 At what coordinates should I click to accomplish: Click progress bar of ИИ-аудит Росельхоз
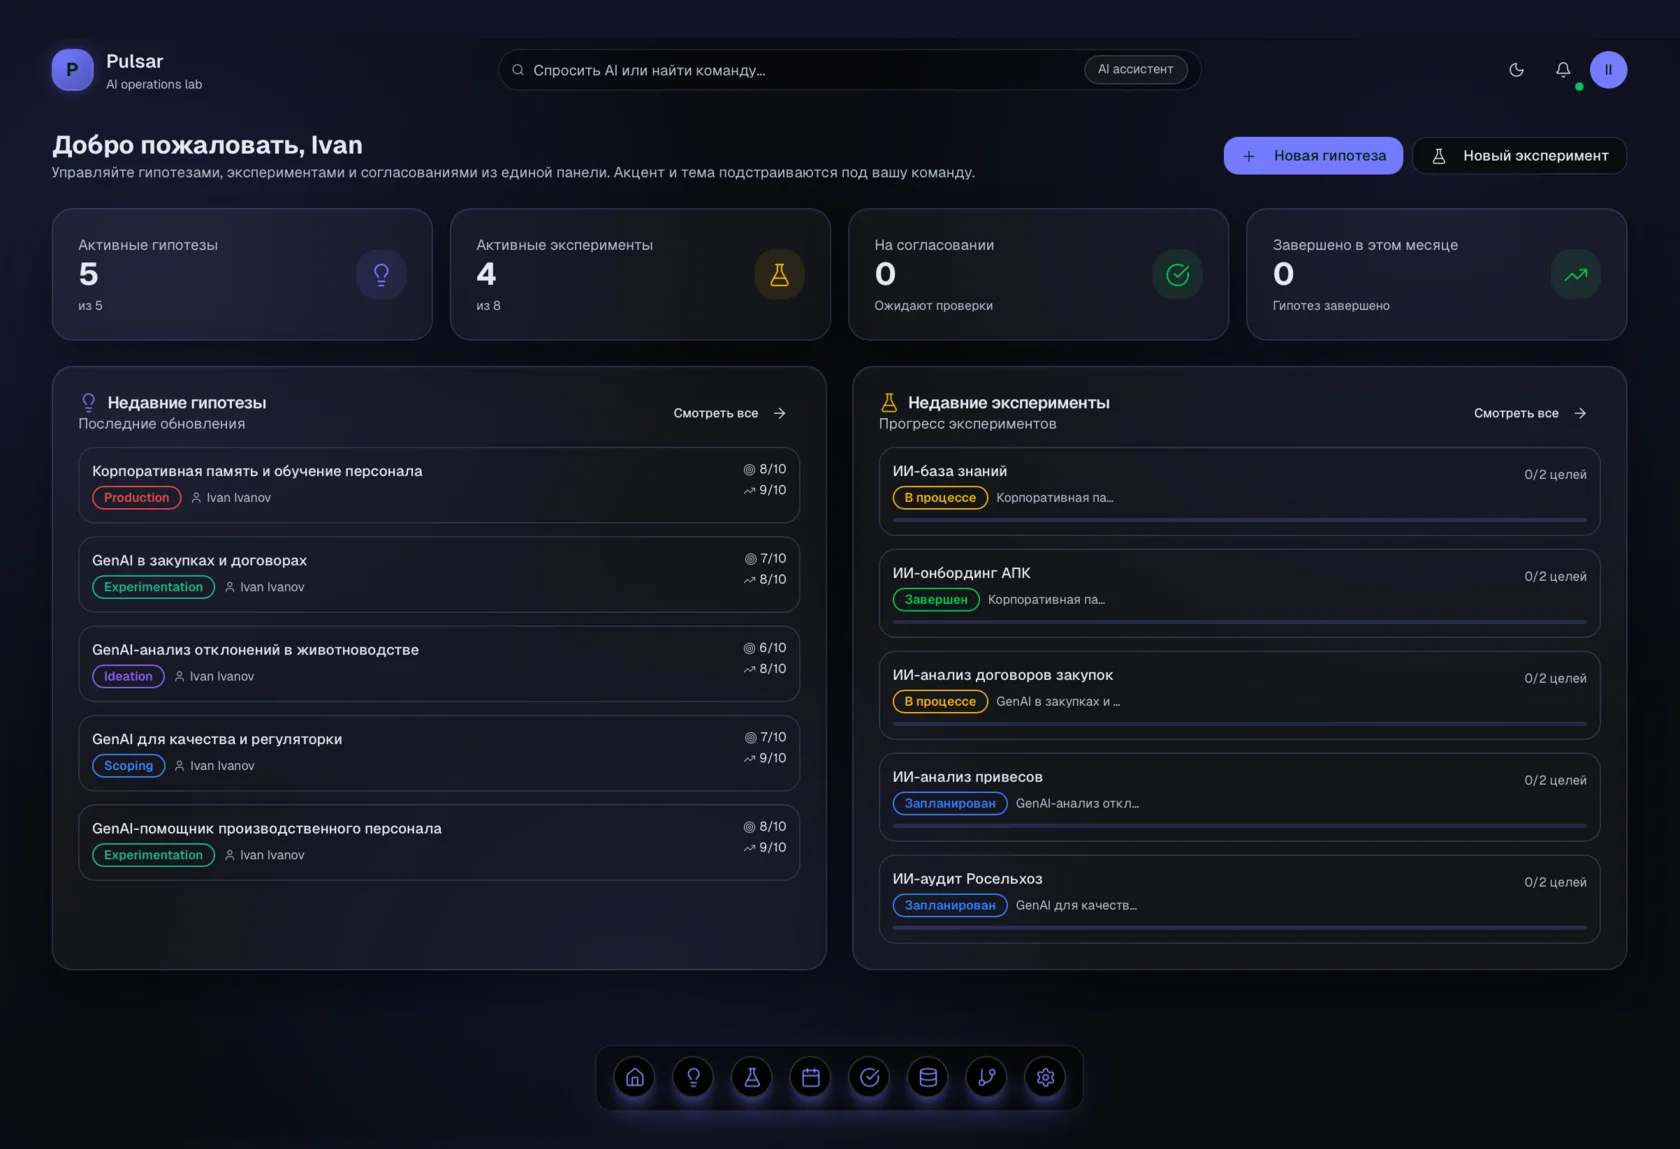[1239, 928]
